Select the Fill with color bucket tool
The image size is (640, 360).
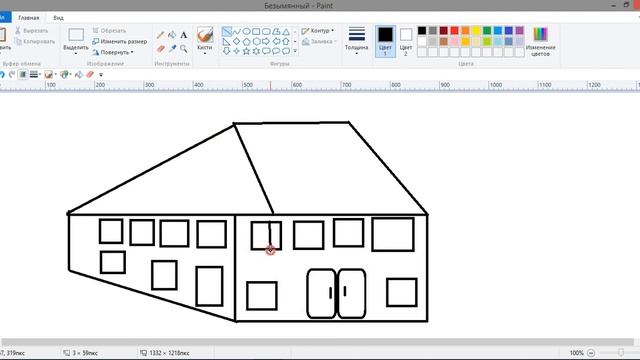tap(172, 35)
